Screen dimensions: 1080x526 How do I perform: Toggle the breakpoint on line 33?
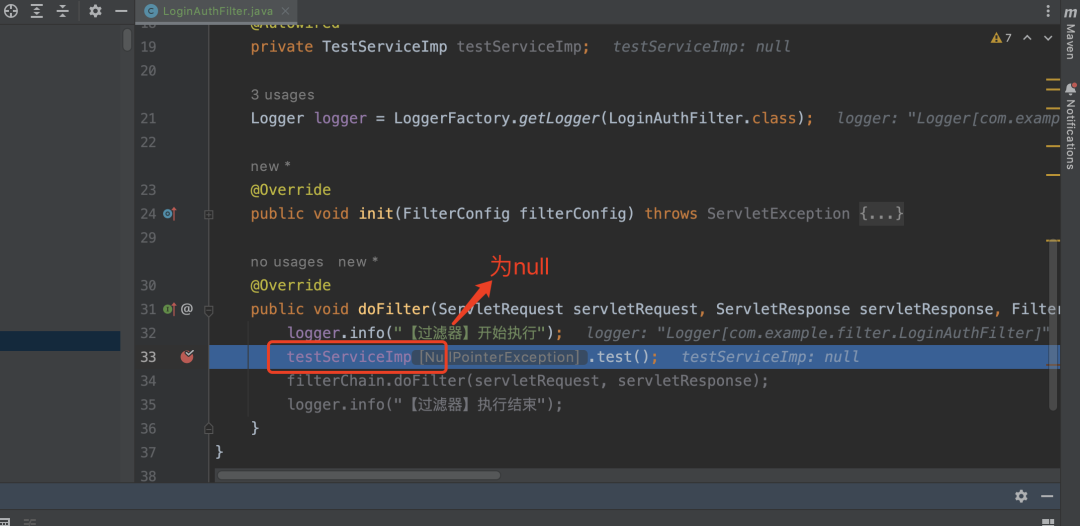[x=187, y=356]
